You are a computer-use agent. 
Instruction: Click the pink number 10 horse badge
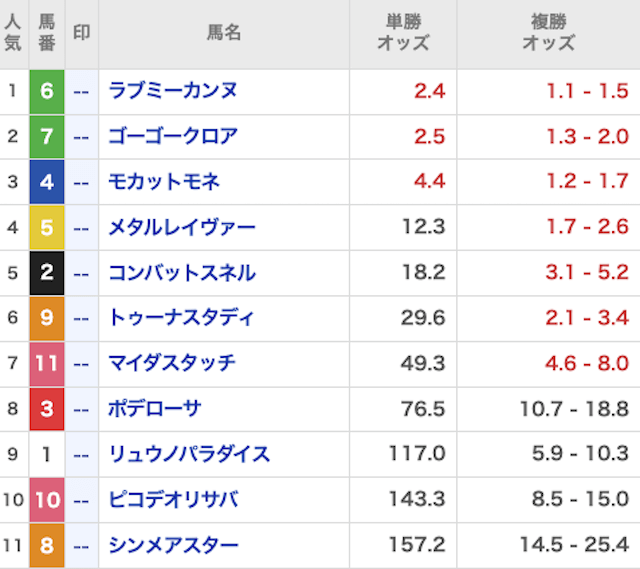click(47, 500)
